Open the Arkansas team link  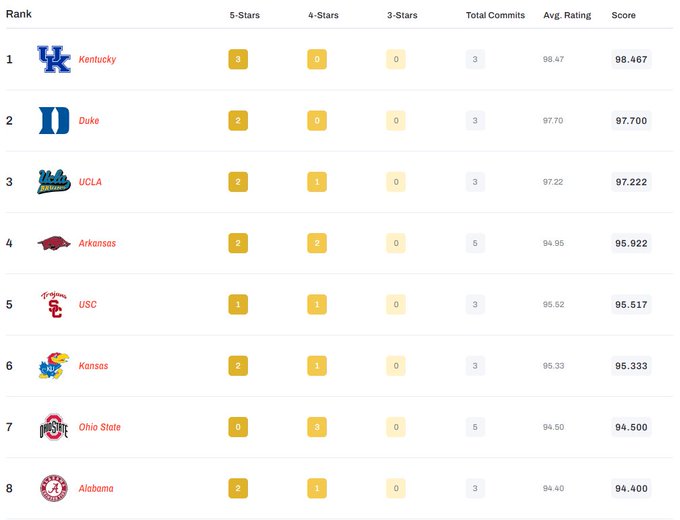click(x=97, y=243)
